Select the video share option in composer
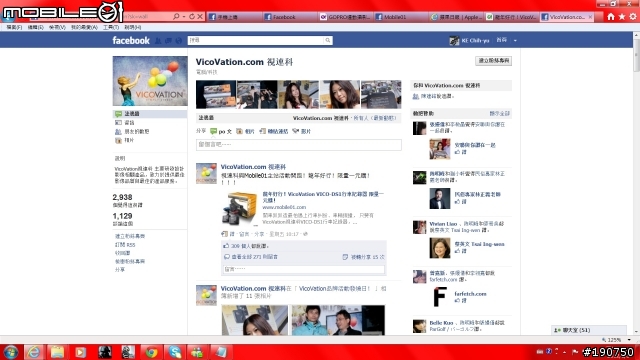This screenshot has width=640, height=360. pos(302,131)
